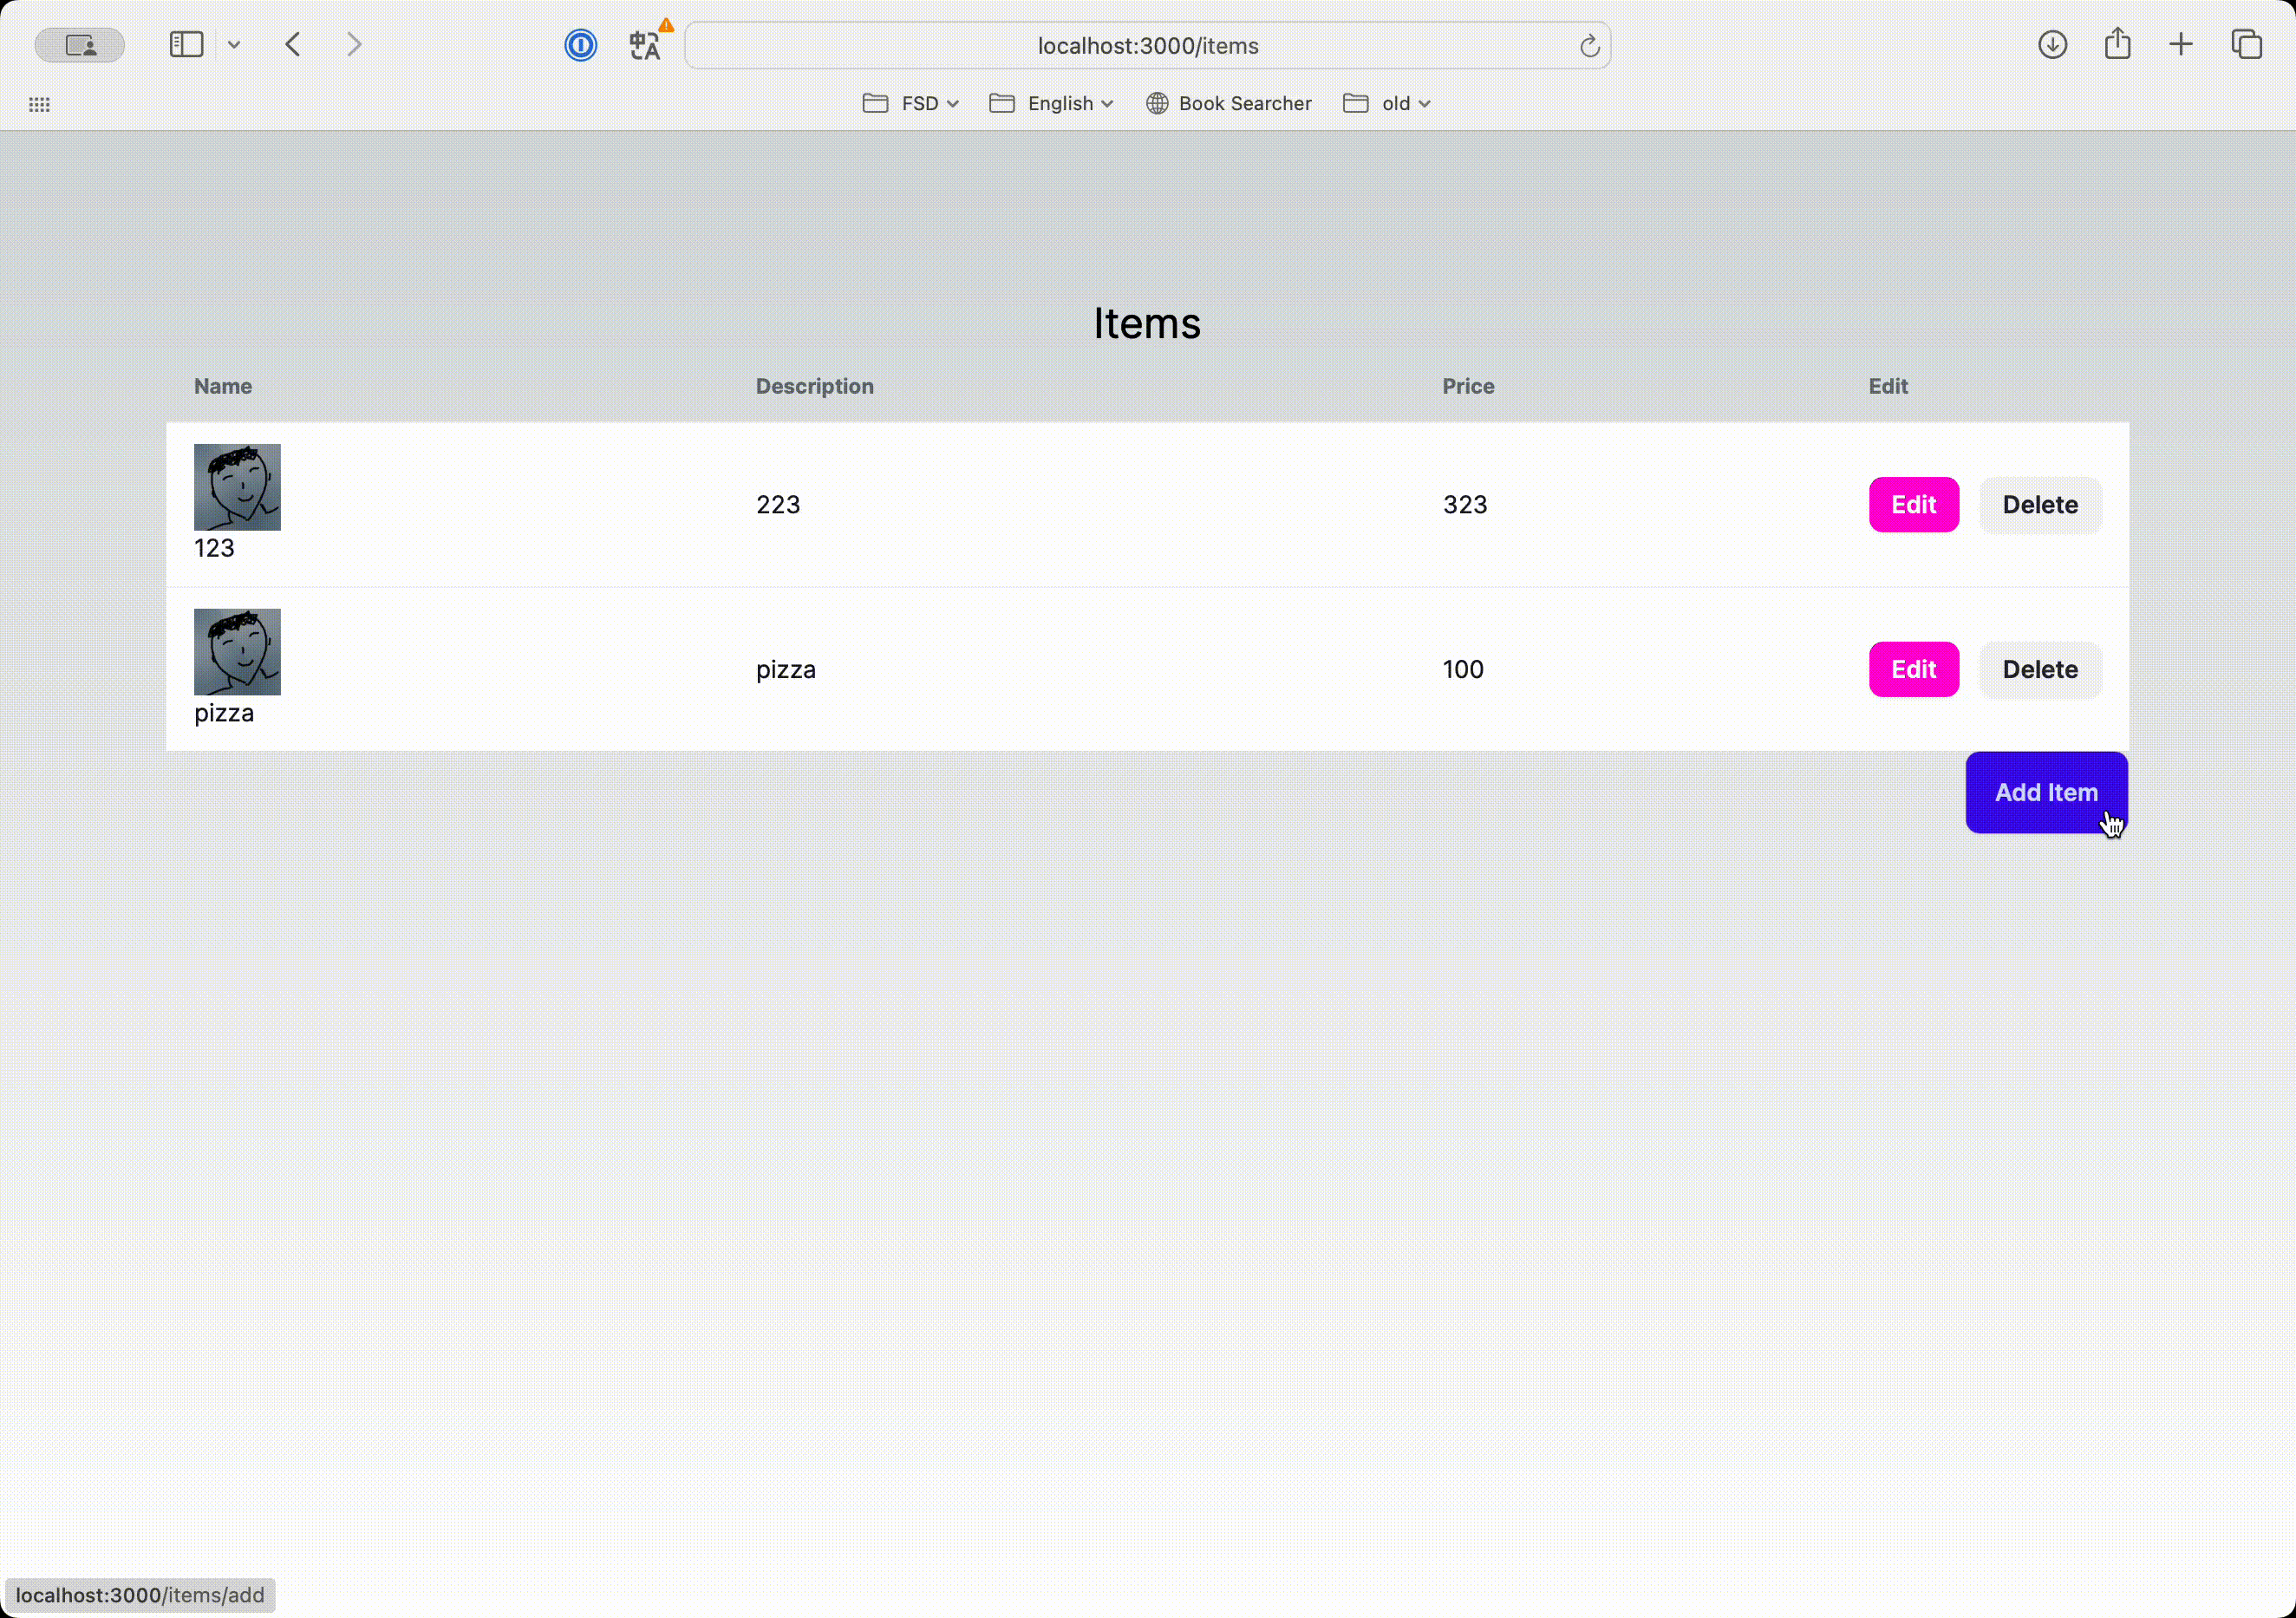Click Edit for the 123 item
This screenshot has height=1618, width=2296.
point(1913,505)
